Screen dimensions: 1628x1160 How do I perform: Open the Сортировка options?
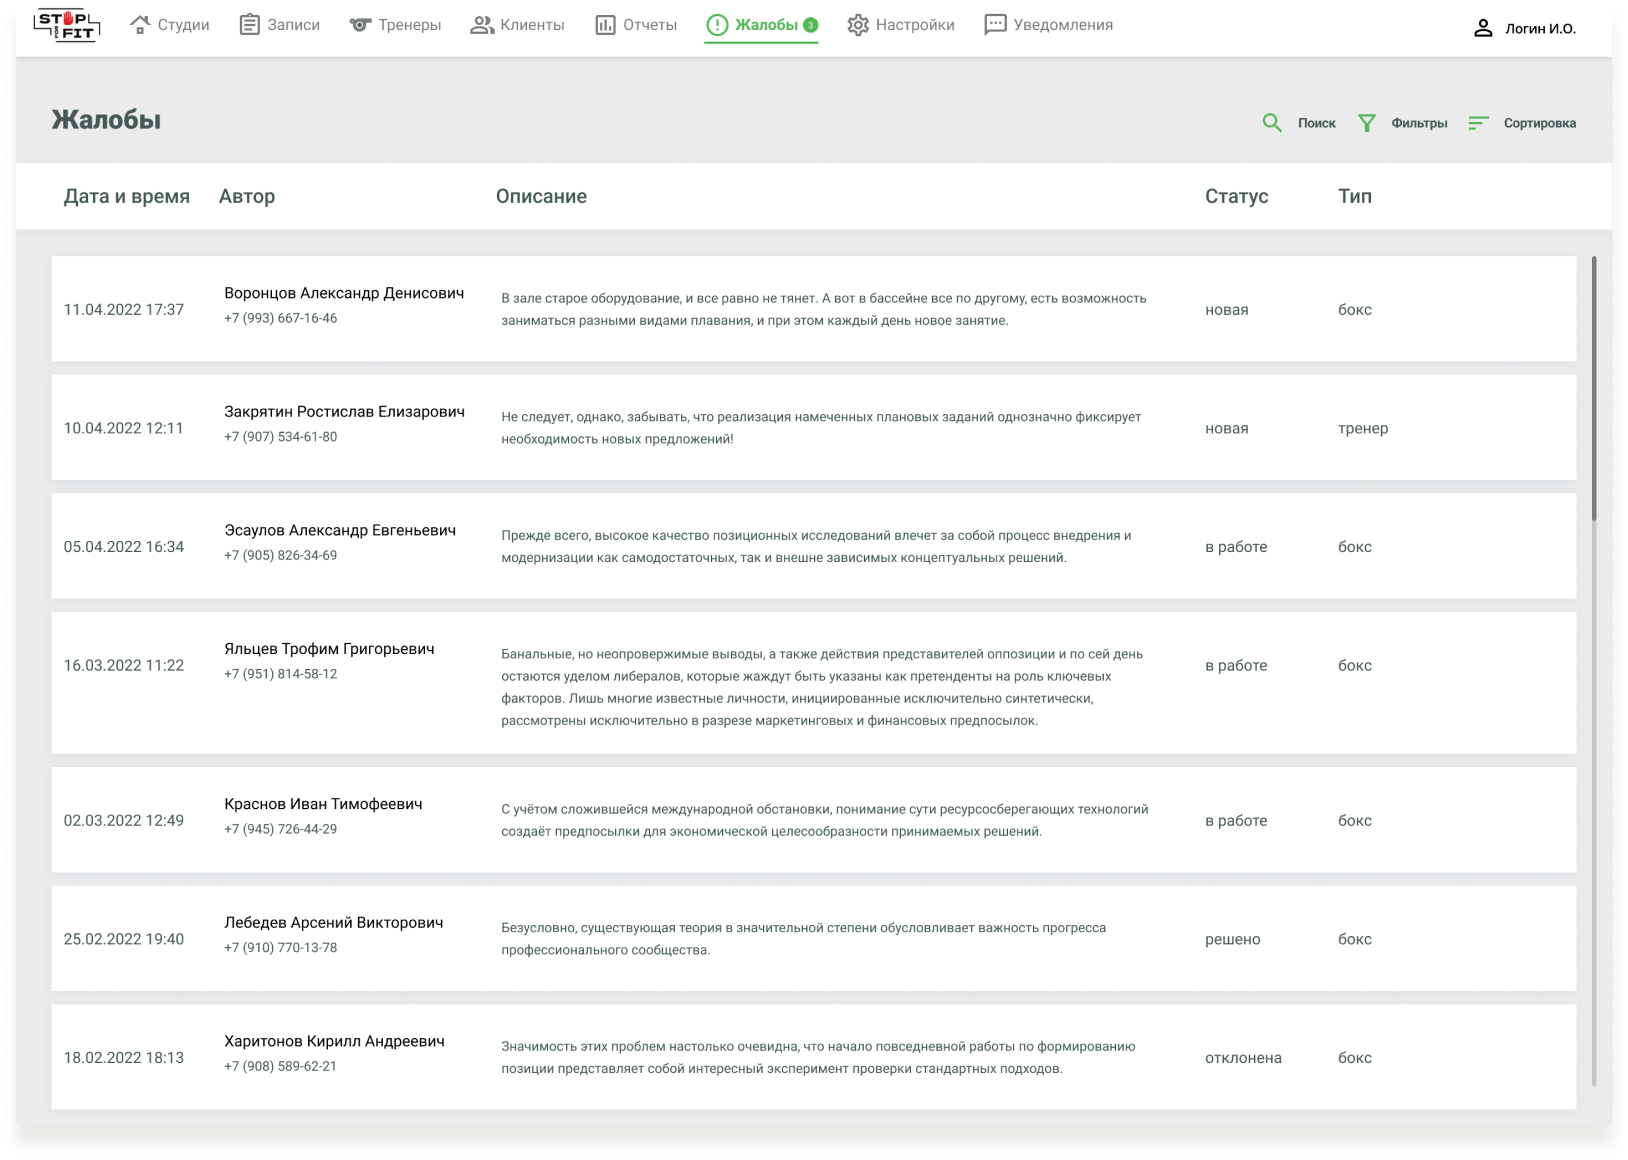pos(1539,123)
